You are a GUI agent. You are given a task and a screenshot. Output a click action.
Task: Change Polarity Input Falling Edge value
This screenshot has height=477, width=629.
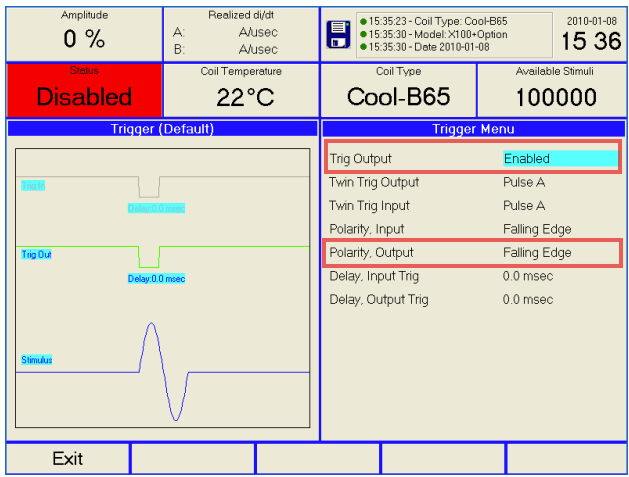pos(537,229)
